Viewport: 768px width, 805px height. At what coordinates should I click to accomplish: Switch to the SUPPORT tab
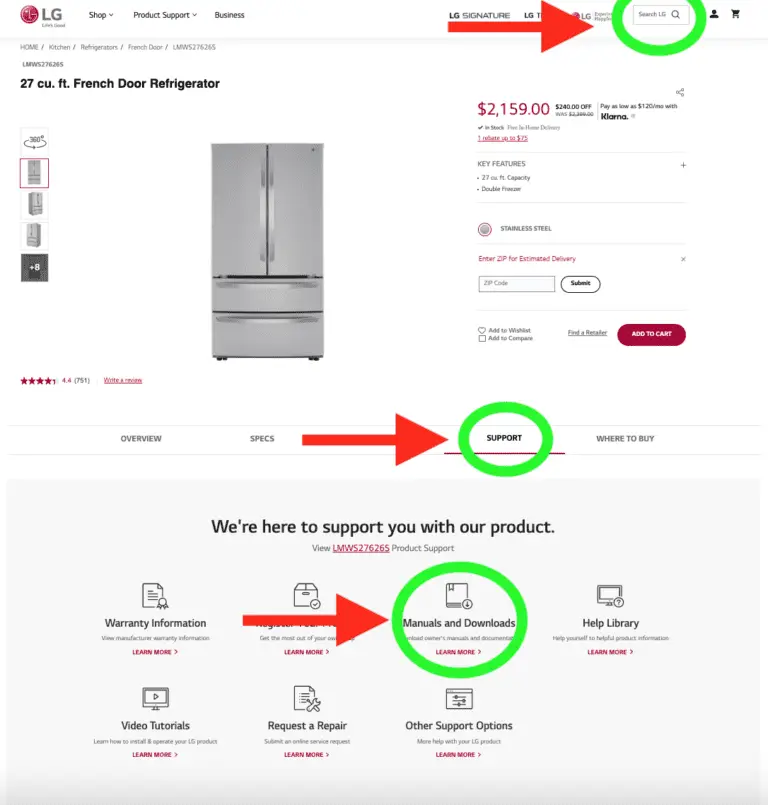coord(505,438)
